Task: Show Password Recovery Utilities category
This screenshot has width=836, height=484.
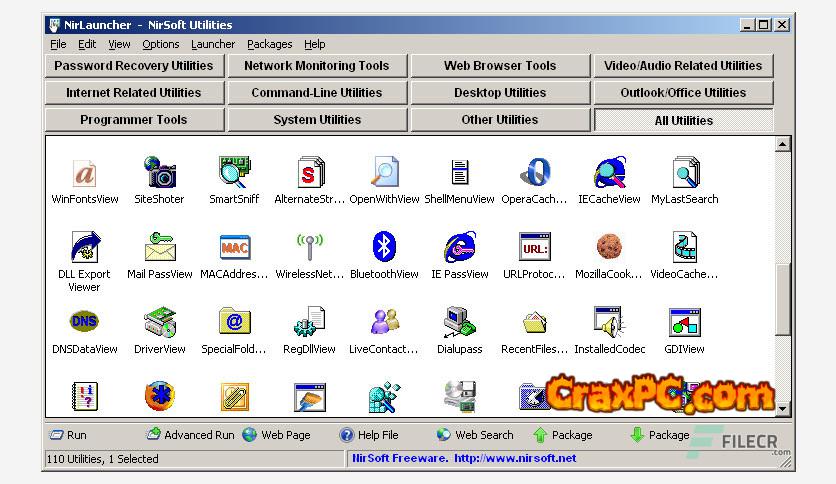Action: point(134,66)
